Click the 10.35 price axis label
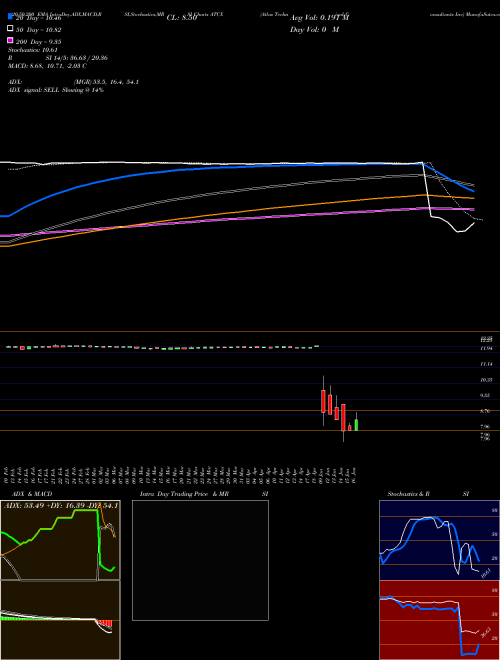 pyautogui.click(x=487, y=380)
